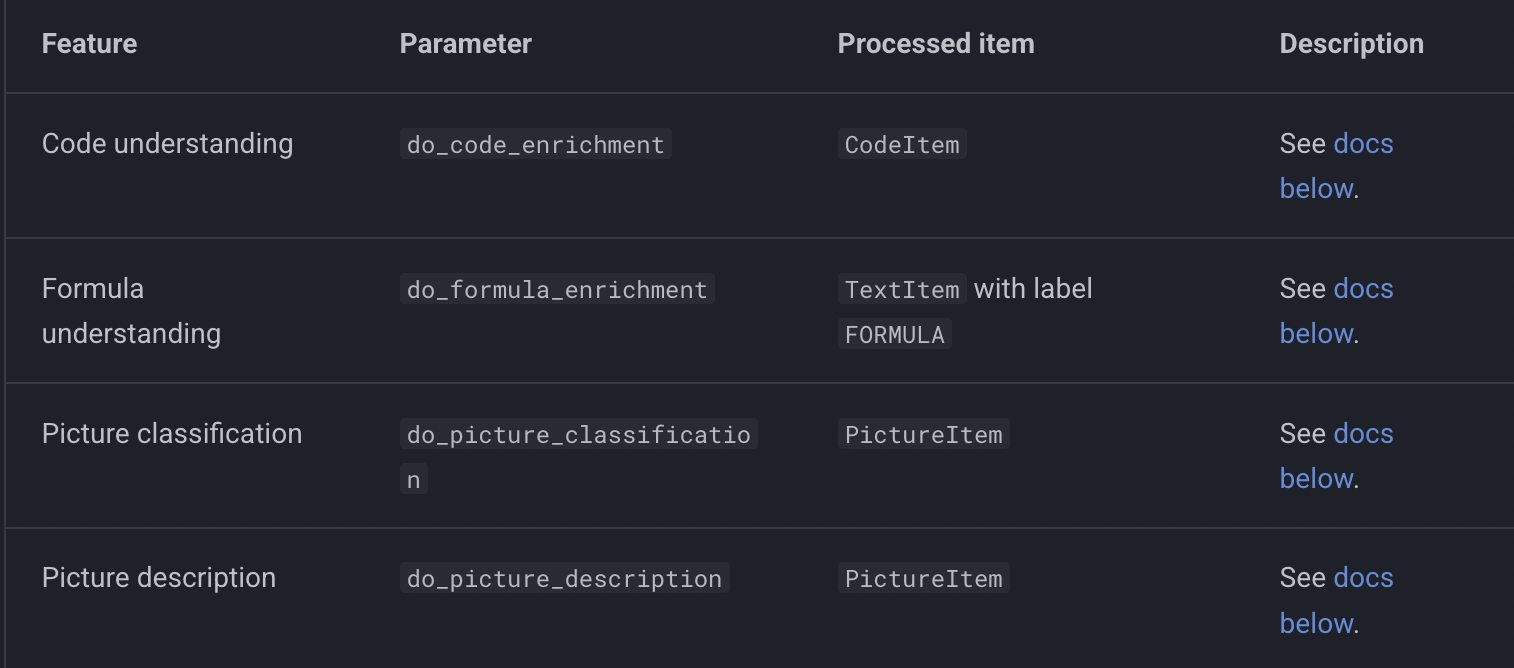Select the CodeItem processed item
The width and height of the screenshot is (1514, 668).
[902, 144]
